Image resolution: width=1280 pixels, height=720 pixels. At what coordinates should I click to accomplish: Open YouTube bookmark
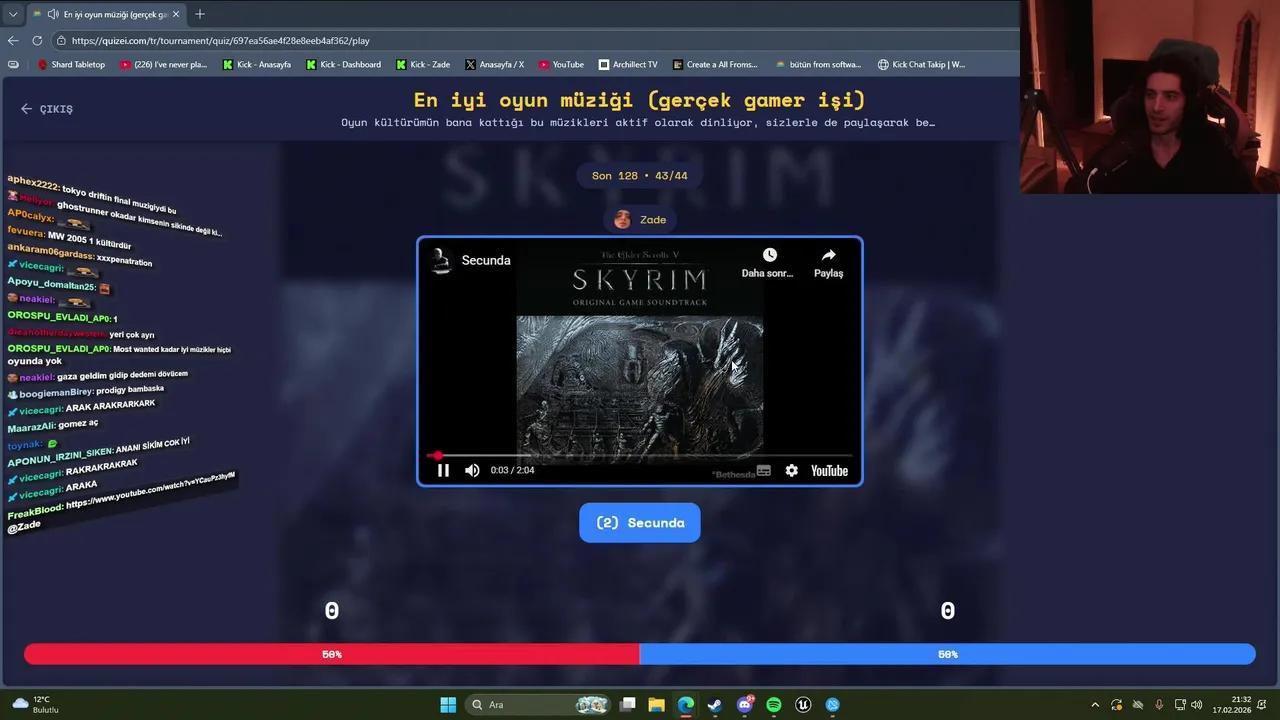point(561,65)
